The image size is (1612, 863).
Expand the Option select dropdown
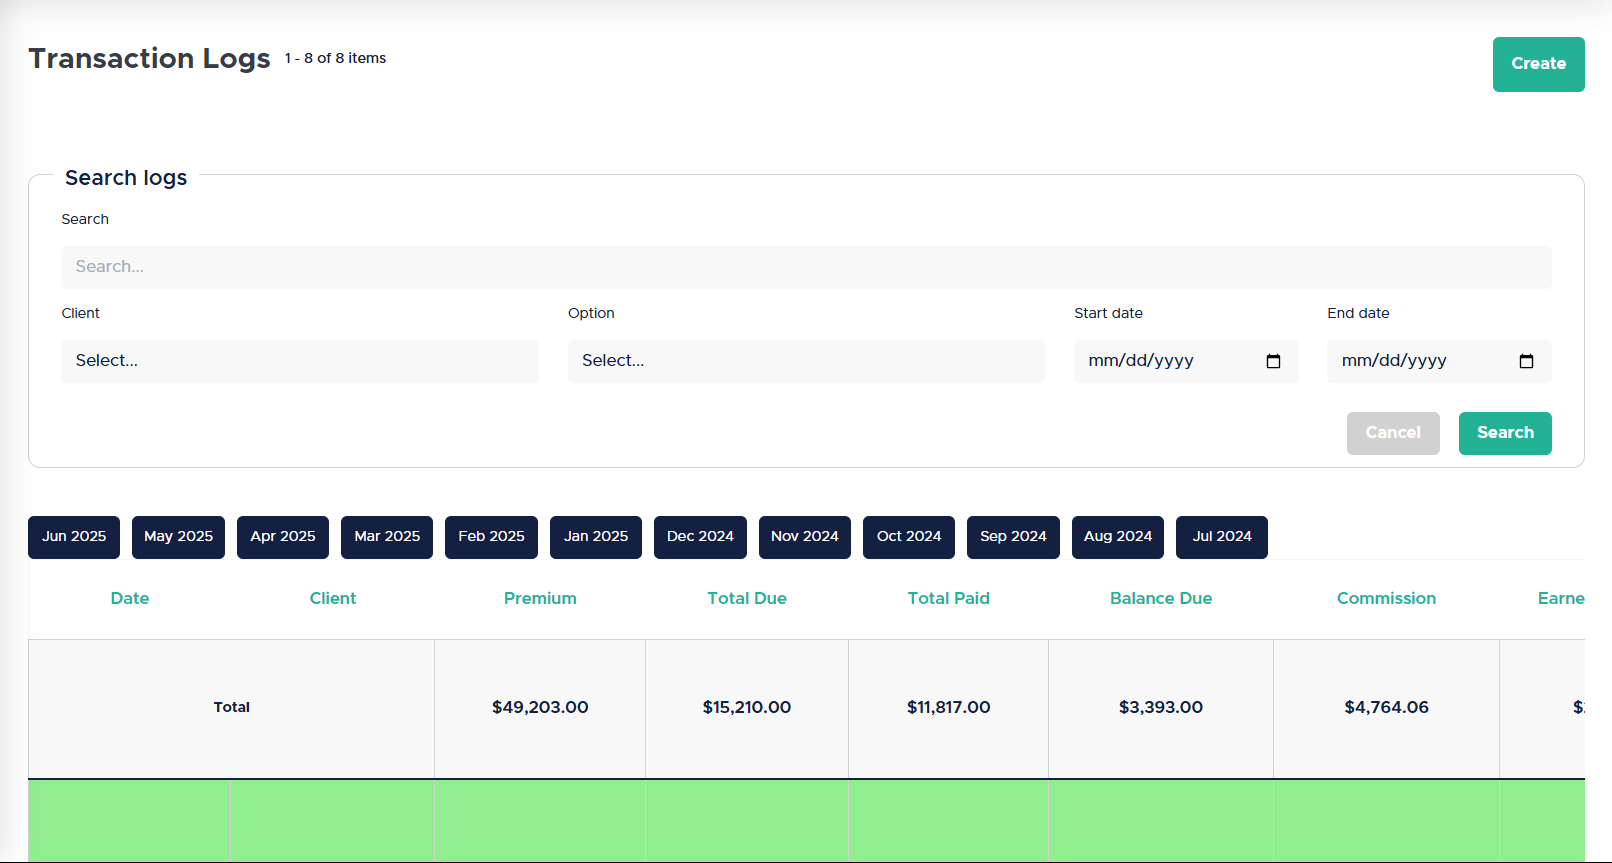click(805, 361)
